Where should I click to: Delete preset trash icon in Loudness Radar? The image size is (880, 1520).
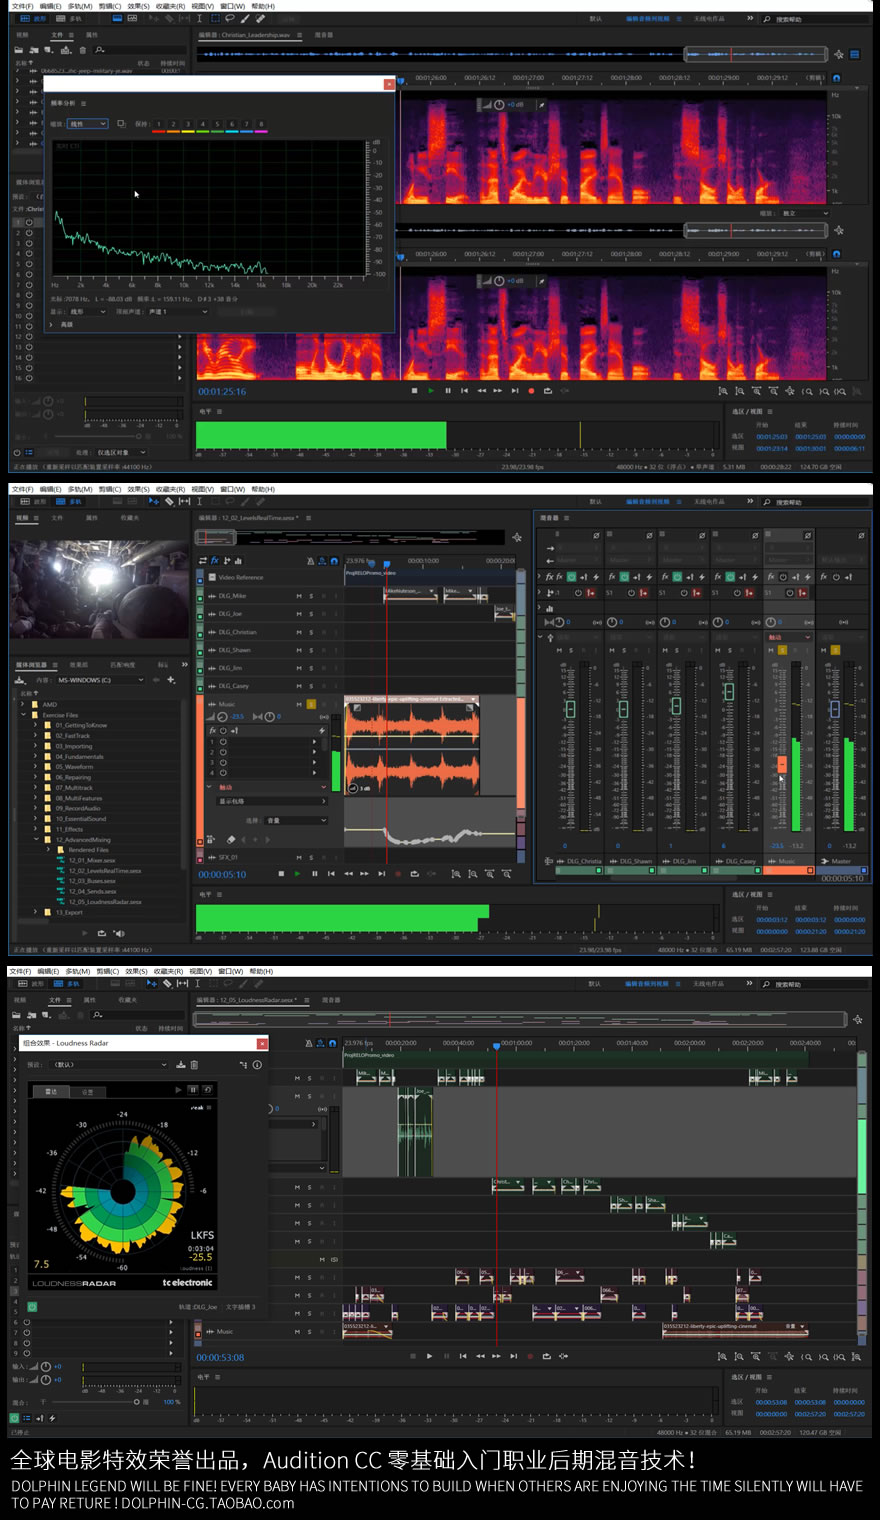[194, 1065]
